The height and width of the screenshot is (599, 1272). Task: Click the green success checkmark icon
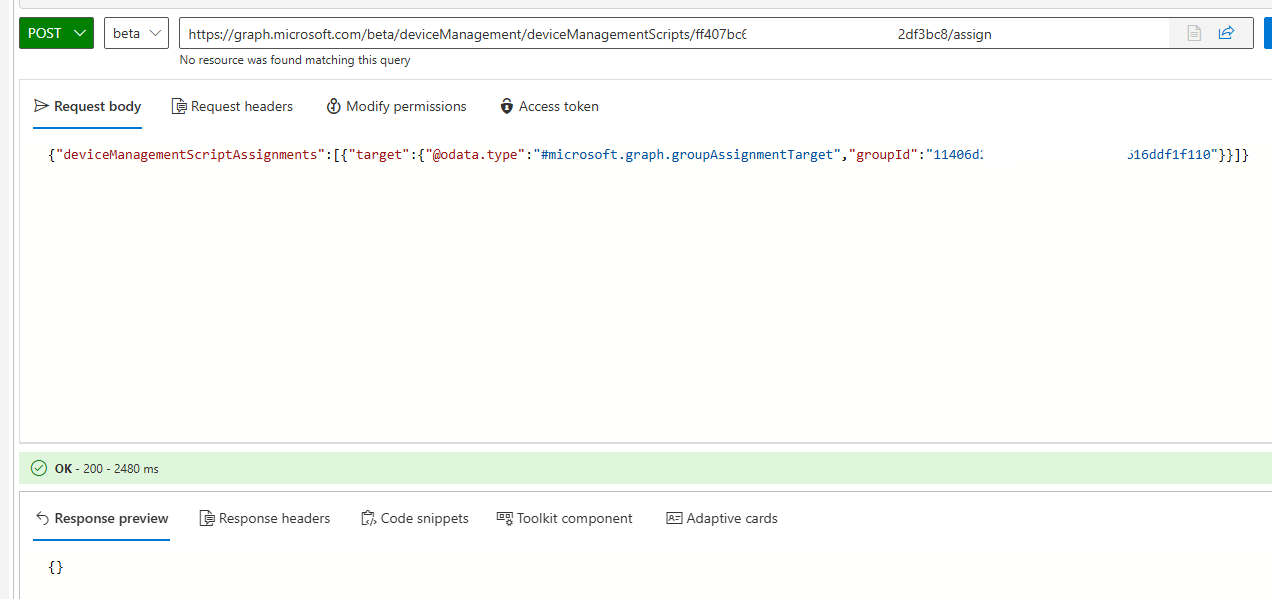click(x=39, y=468)
